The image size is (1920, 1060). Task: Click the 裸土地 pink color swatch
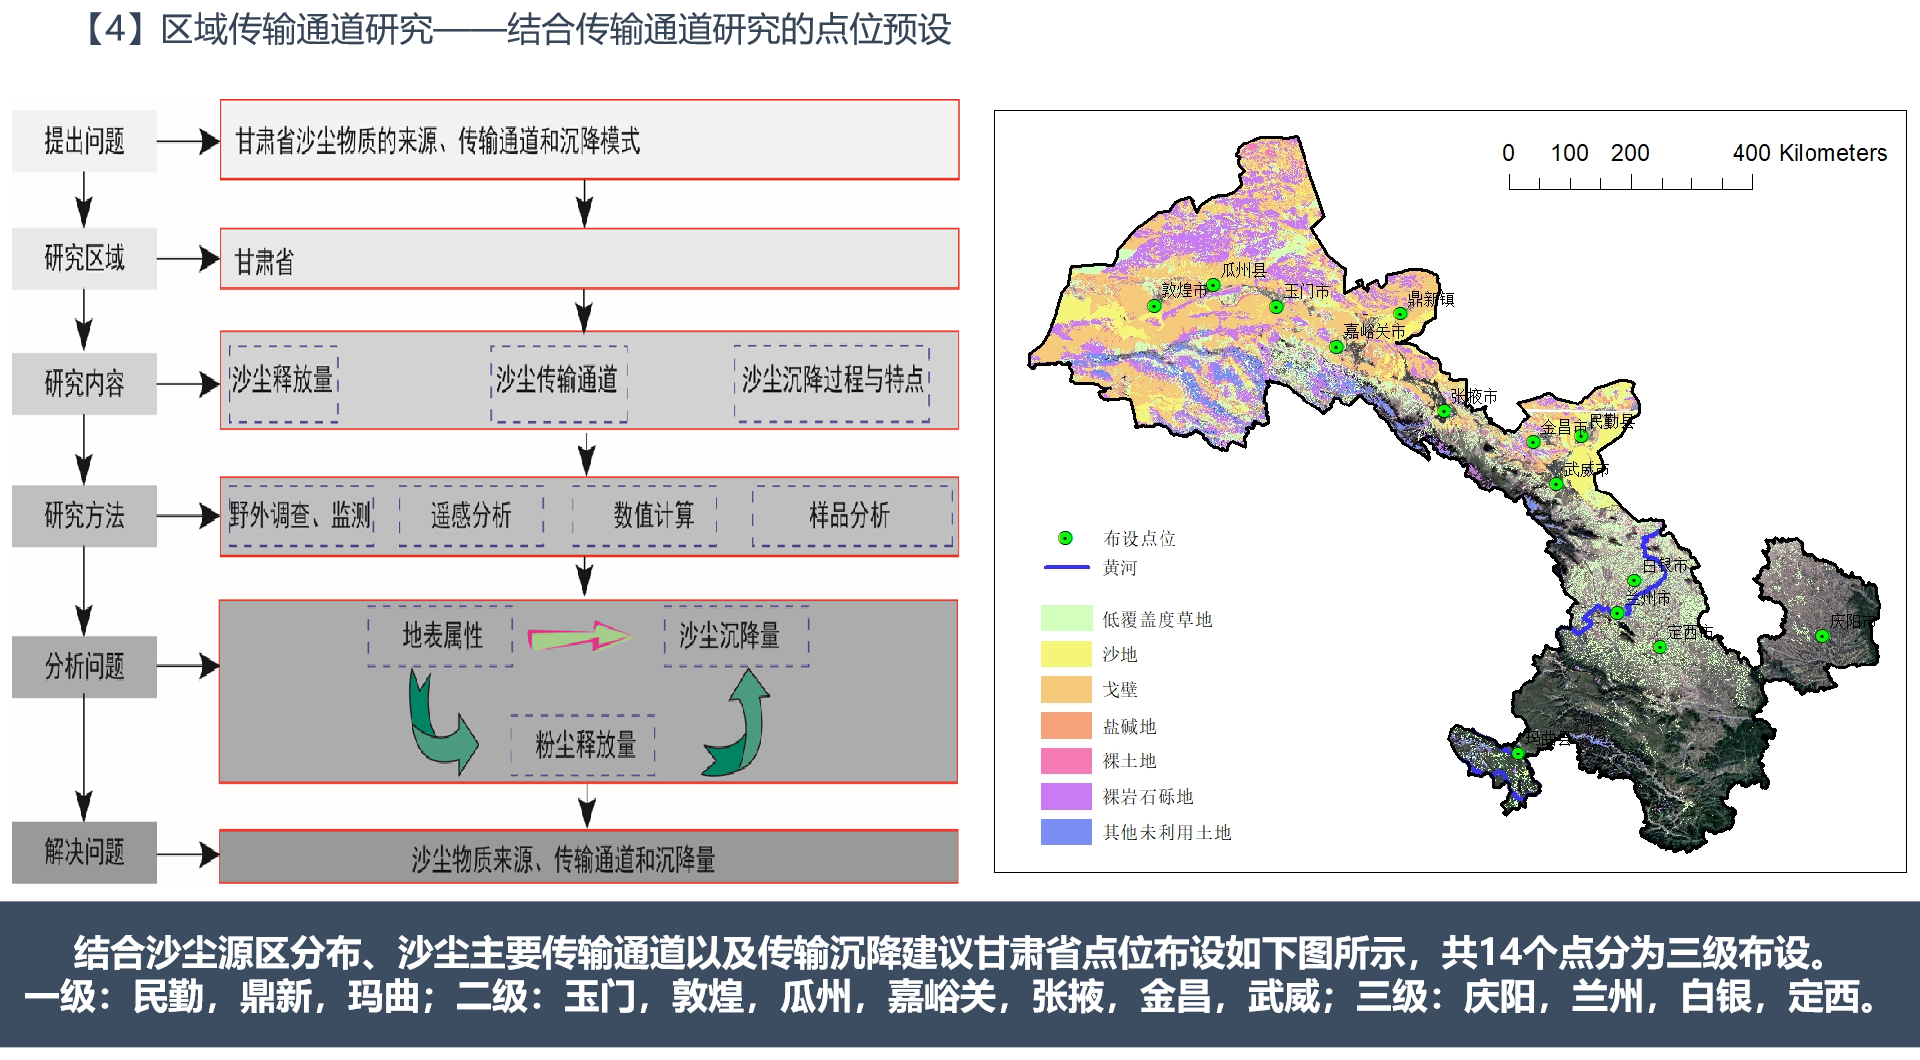pos(1065,761)
